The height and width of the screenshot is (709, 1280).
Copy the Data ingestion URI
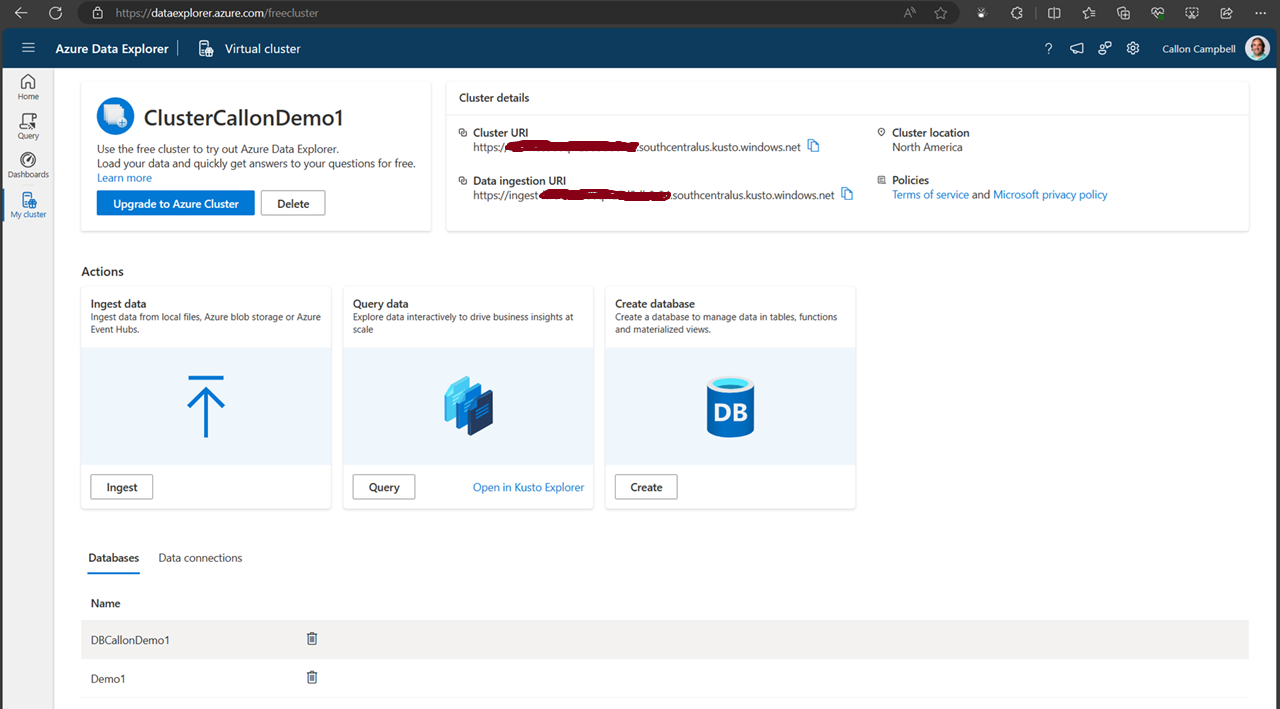847,195
